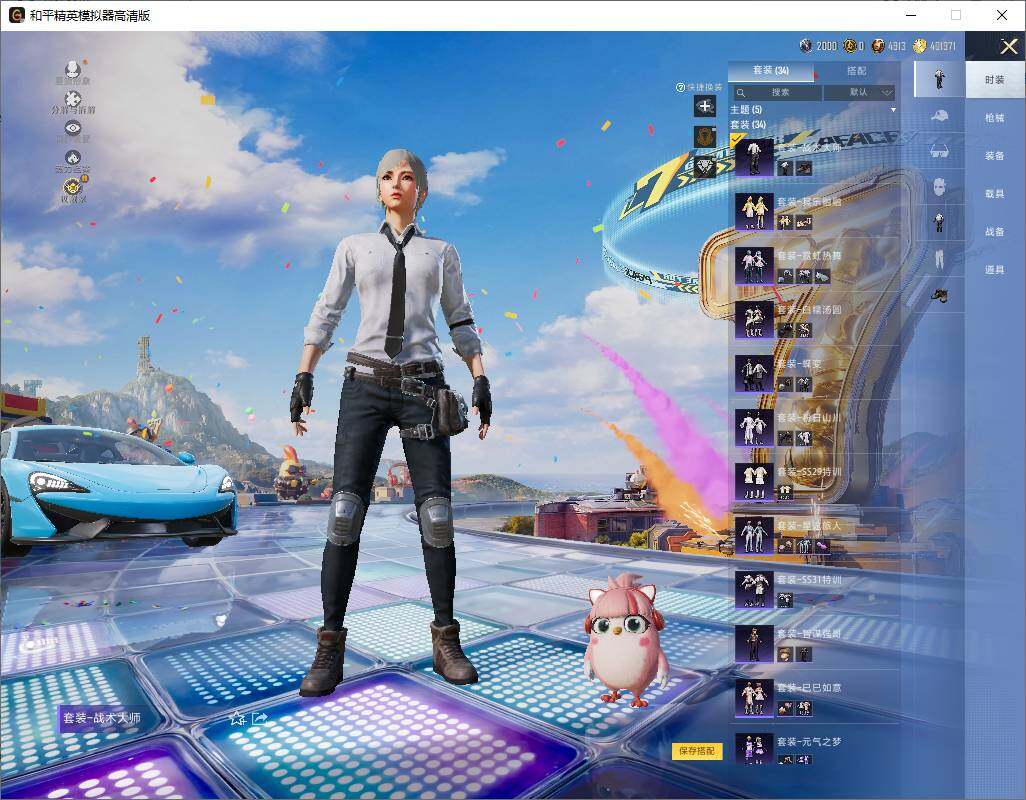Open the 载具 side tab
The height and width of the screenshot is (800, 1026).
[995, 194]
